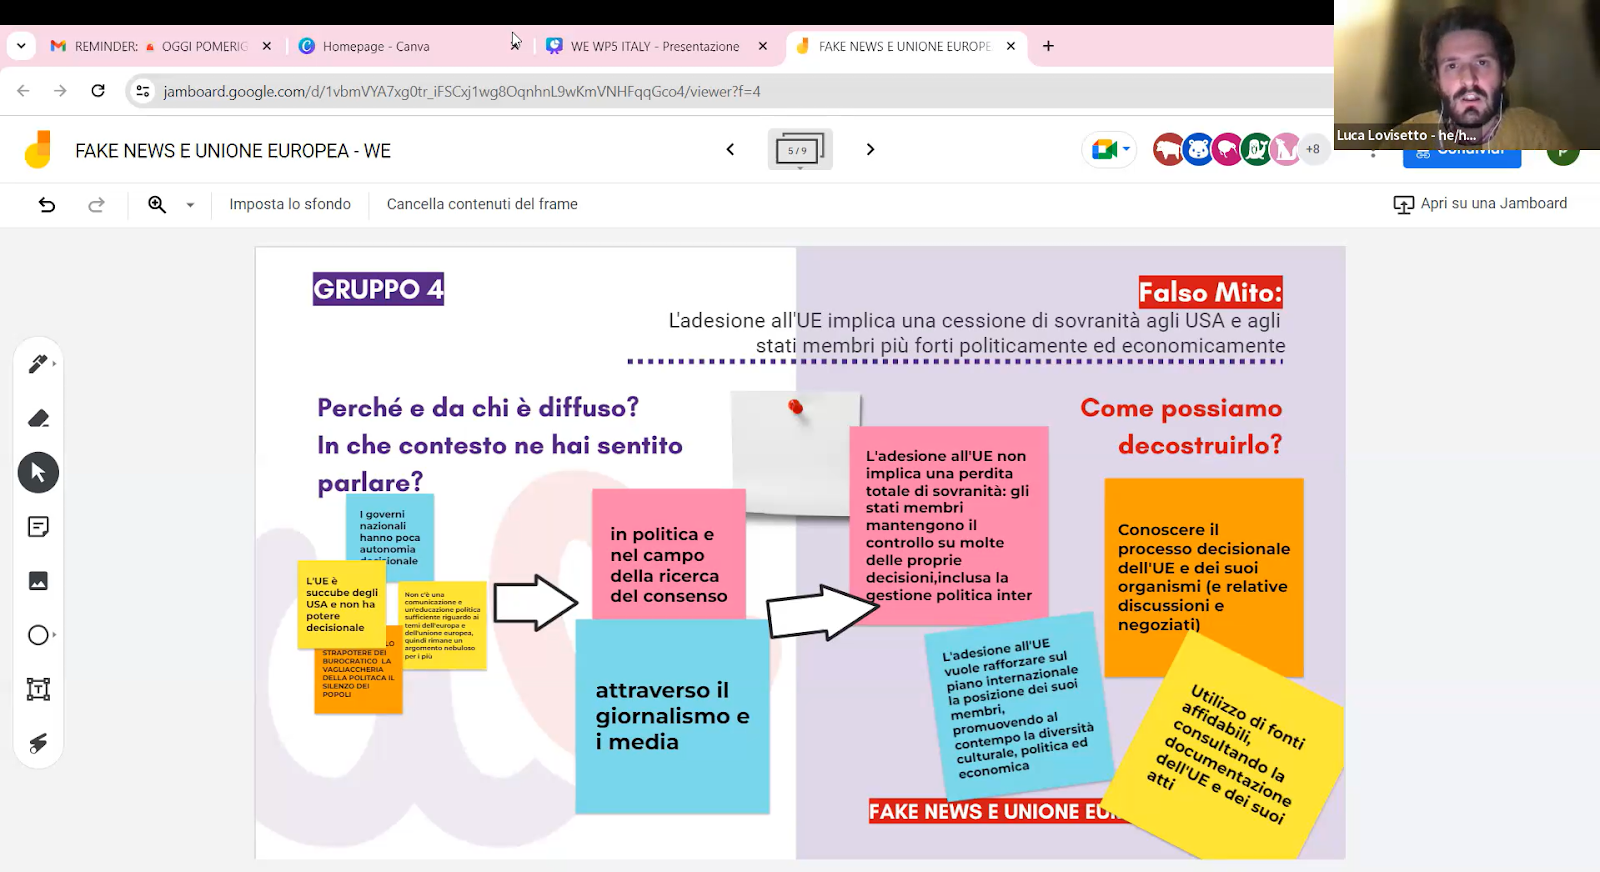Go to the next frame arrow
Viewport: 1600px width, 872px height.
(870, 150)
